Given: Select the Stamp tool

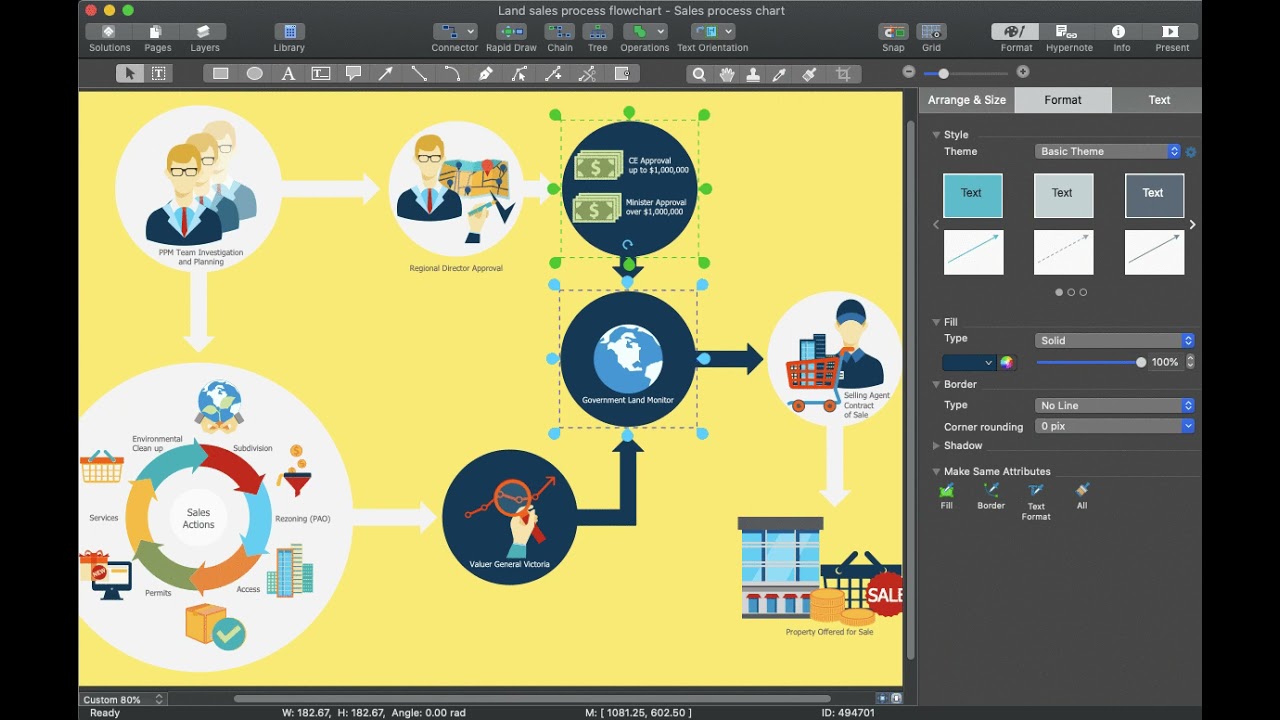Looking at the screenshot, I should (753, 73).
